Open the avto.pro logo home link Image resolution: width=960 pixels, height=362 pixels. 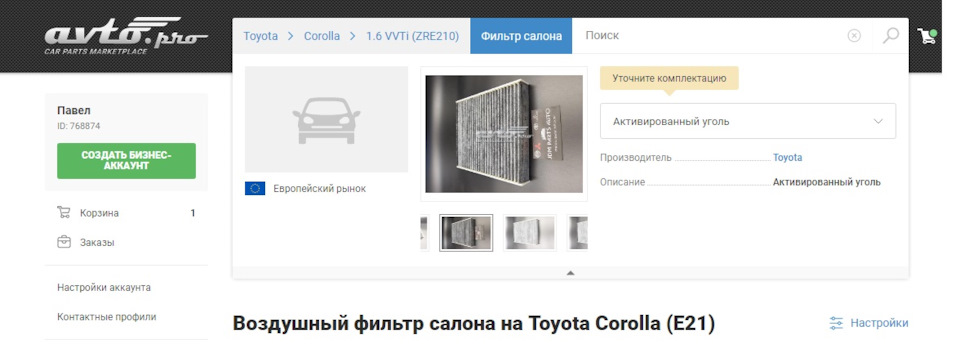coord(126,36)
